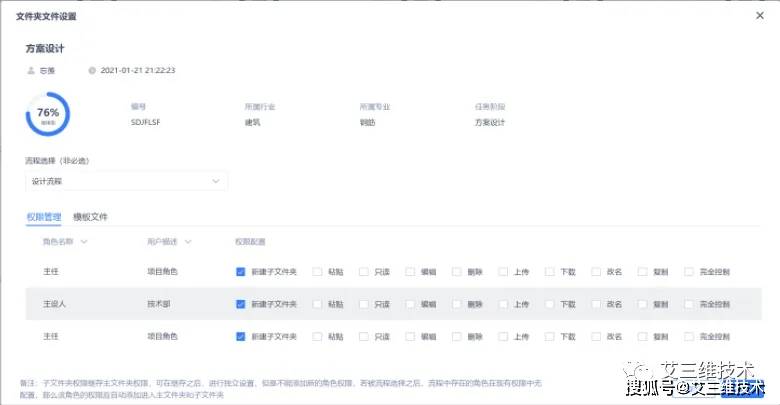The image size is (780, 405).
Task: Open the 设计流程 process dropdown
Action: point(126,181)
